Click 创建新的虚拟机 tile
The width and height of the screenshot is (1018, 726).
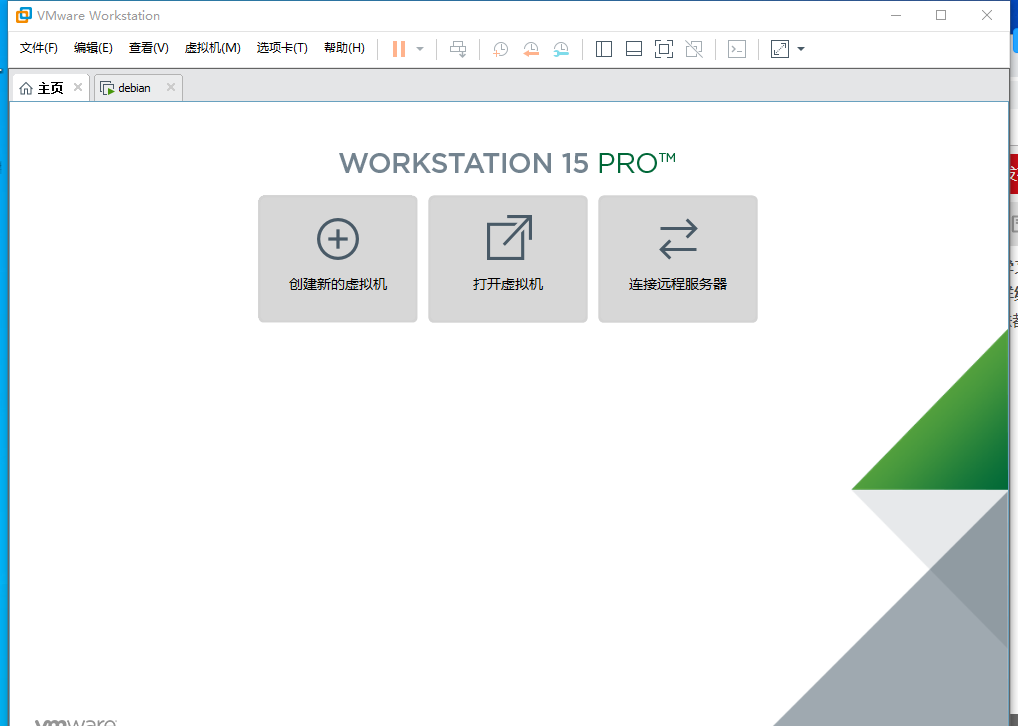tap(338, 258)
